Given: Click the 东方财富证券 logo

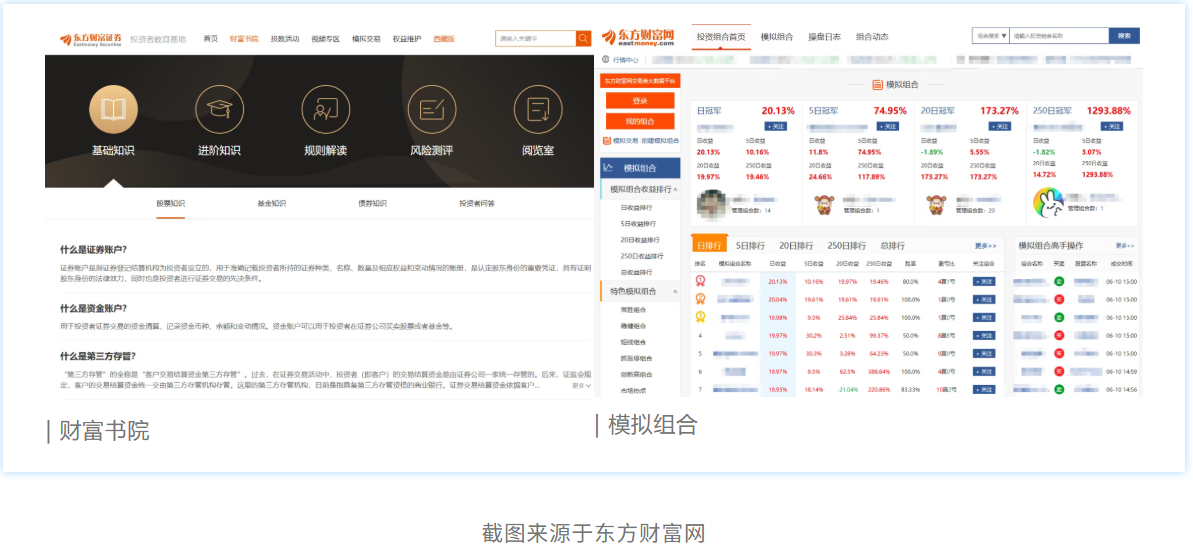Looking at the screenshot, I should 91,39.
